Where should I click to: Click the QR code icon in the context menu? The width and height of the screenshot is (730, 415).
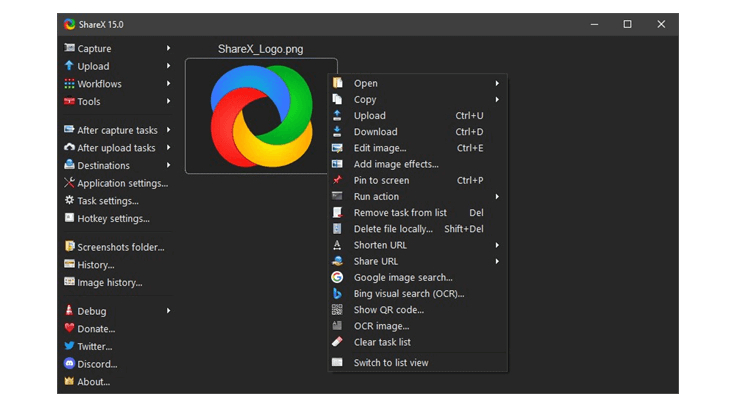pos(337,309)
